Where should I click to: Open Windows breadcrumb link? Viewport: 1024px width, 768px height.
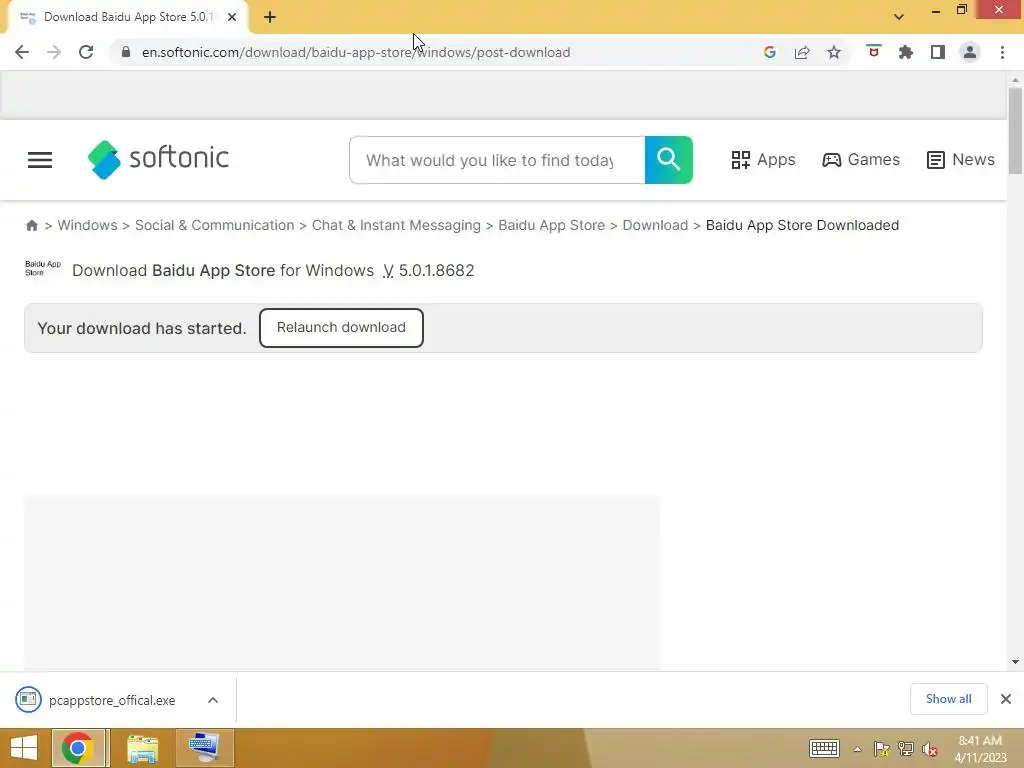88,225
